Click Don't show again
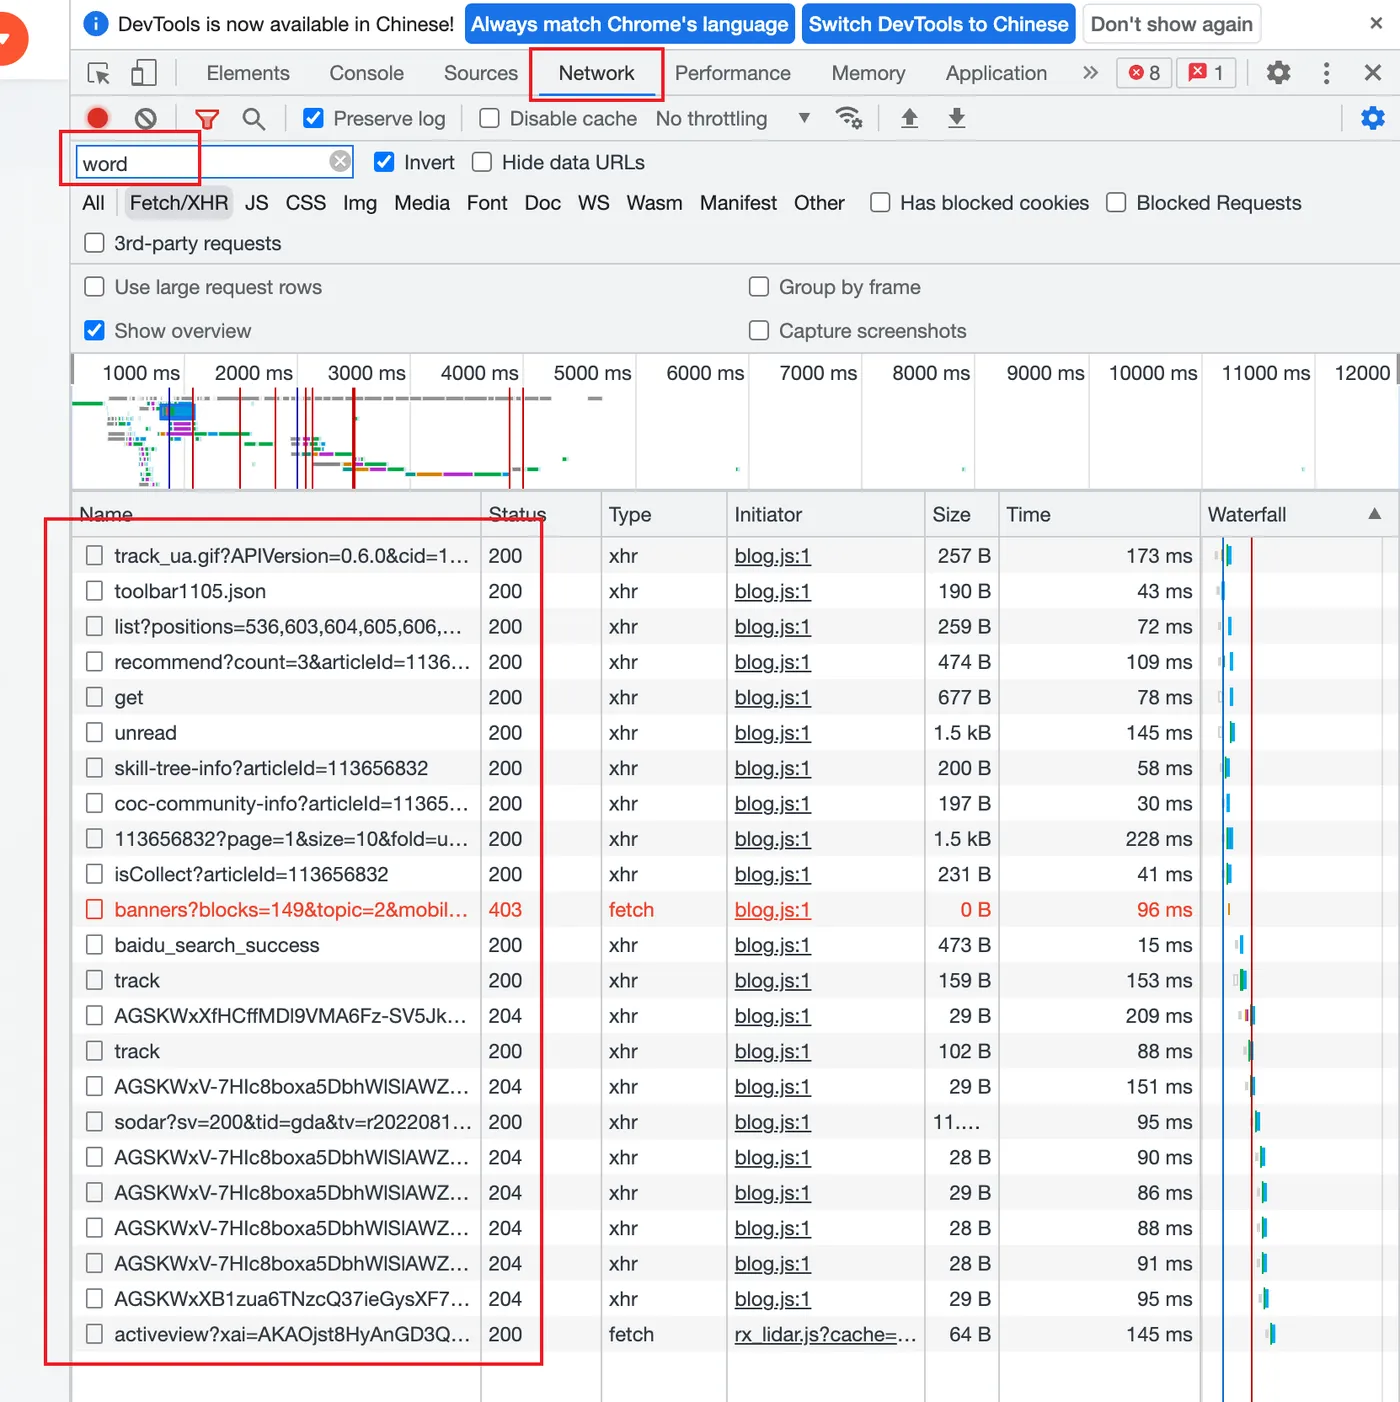 point(1172,24)
